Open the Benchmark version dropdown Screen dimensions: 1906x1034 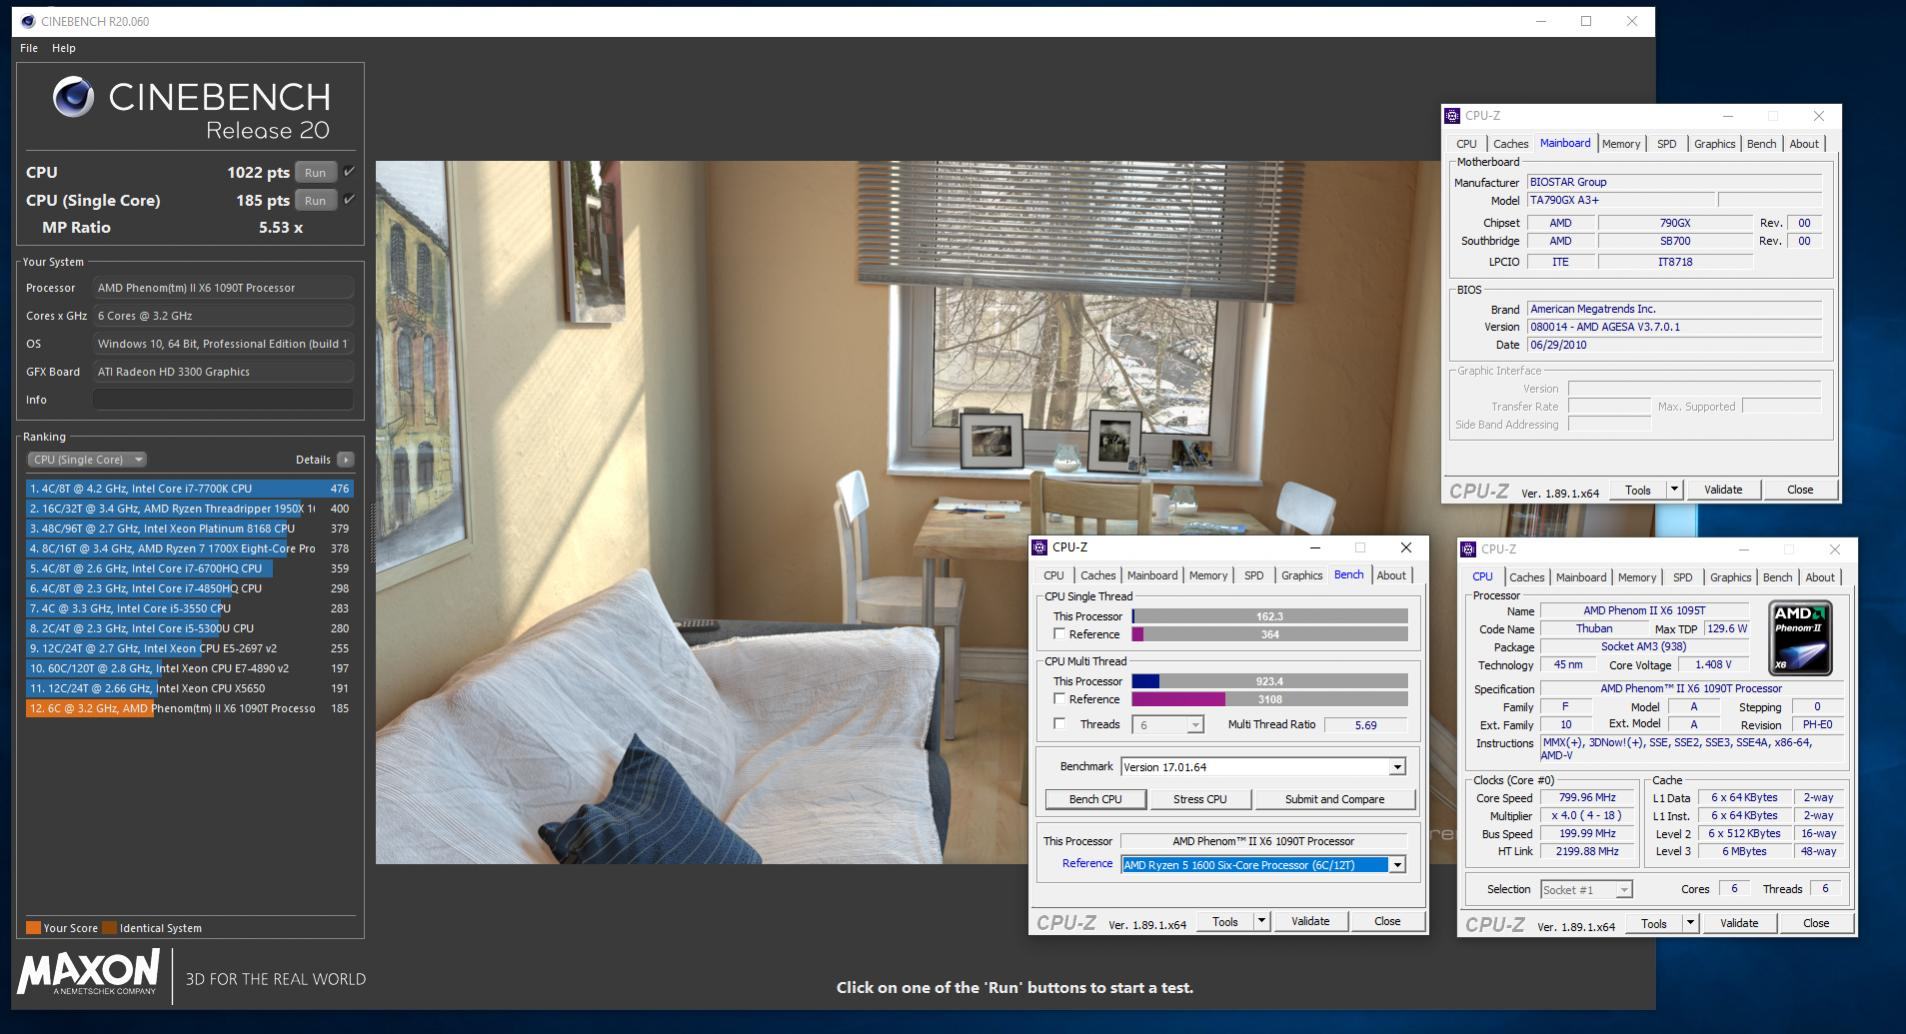coord(1397,767)
